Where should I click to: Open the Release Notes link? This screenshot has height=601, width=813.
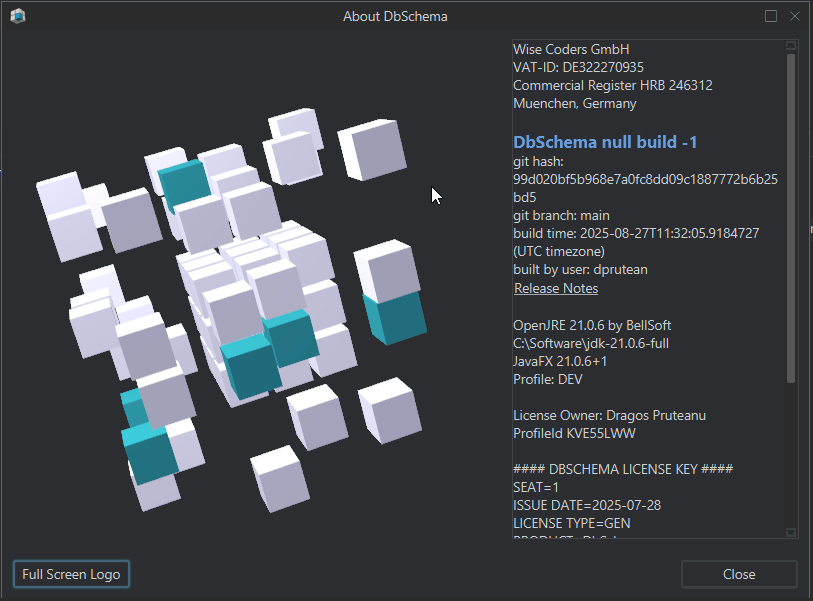click(x=556, y=288)
